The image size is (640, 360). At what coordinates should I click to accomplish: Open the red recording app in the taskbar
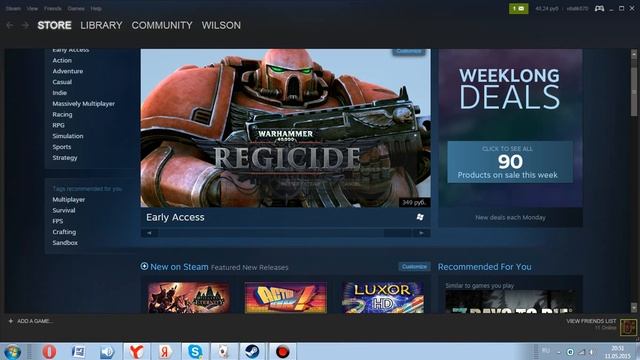coord(282,351)
